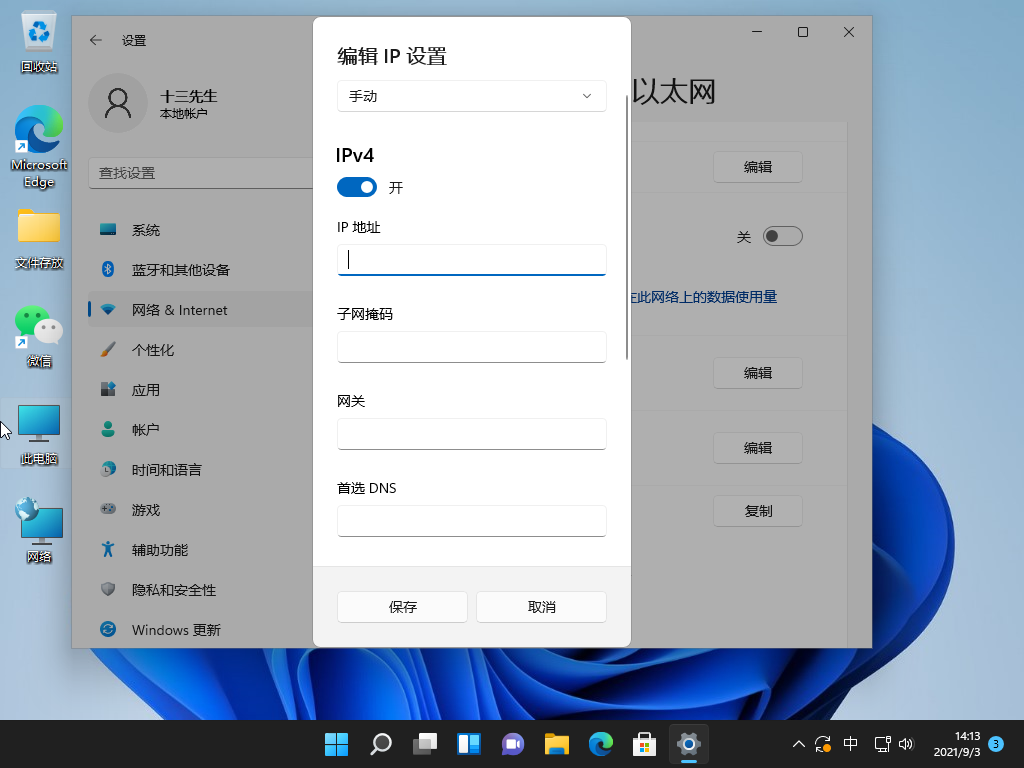Select 网络 & Internet in the sidebar

click(x=178, y=309)
